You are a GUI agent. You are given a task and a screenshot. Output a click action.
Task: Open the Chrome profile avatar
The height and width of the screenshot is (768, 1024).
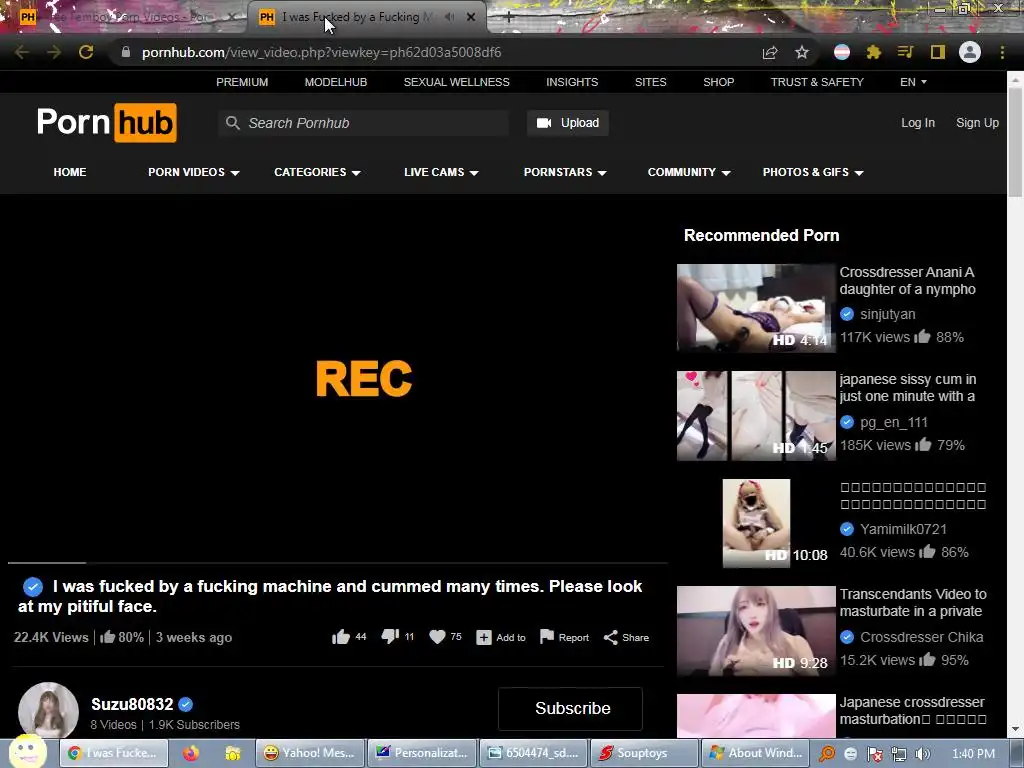click(x=970, y=52)
